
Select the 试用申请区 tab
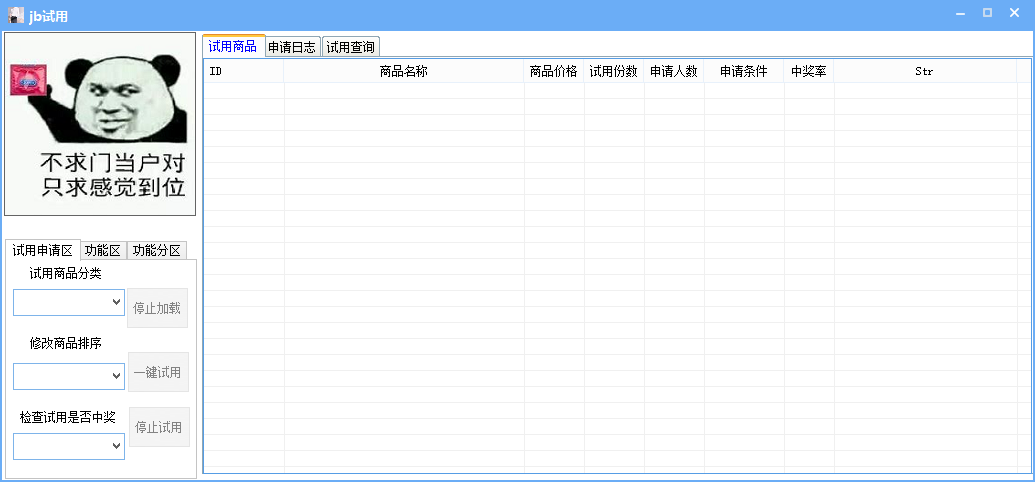coord(42,250)
